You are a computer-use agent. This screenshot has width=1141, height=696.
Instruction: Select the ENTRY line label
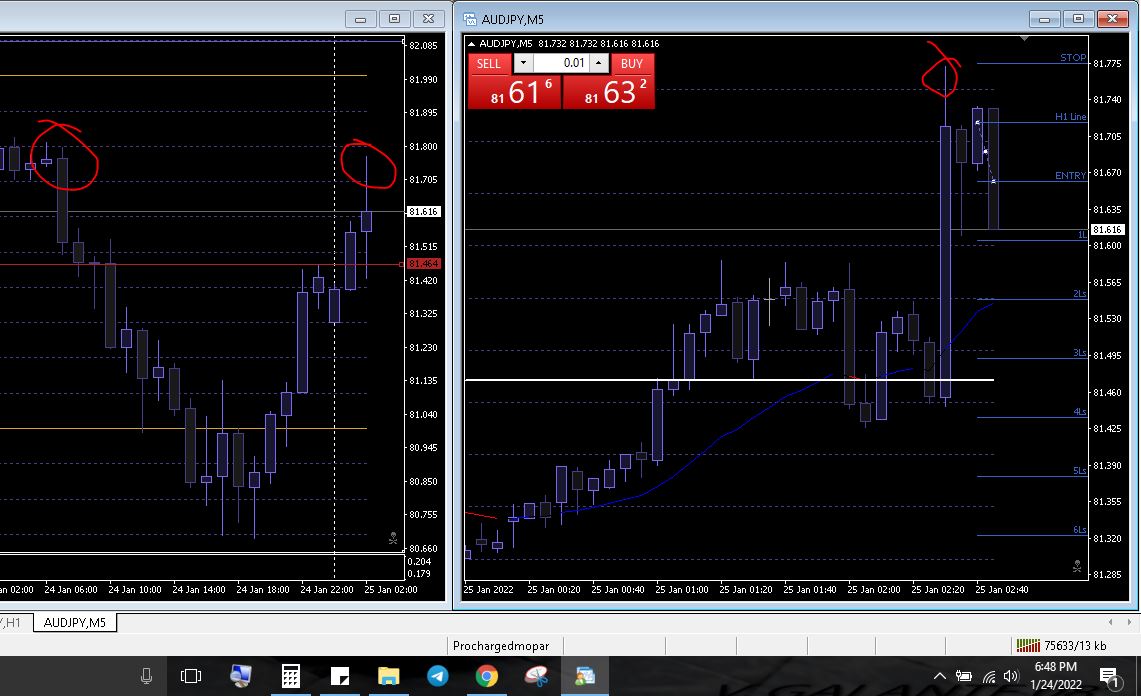click(1070, 175)
